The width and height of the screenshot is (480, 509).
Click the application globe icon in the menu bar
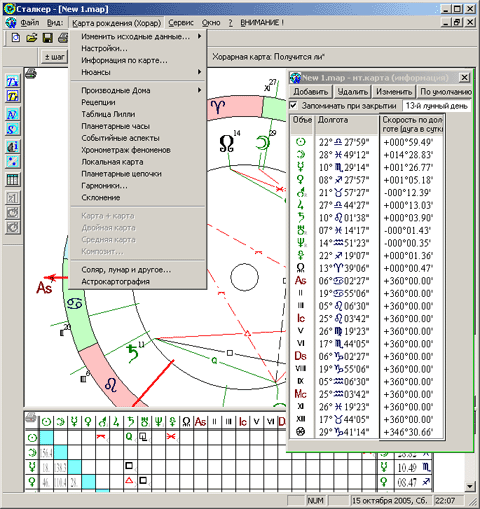(x=11, y=23)
